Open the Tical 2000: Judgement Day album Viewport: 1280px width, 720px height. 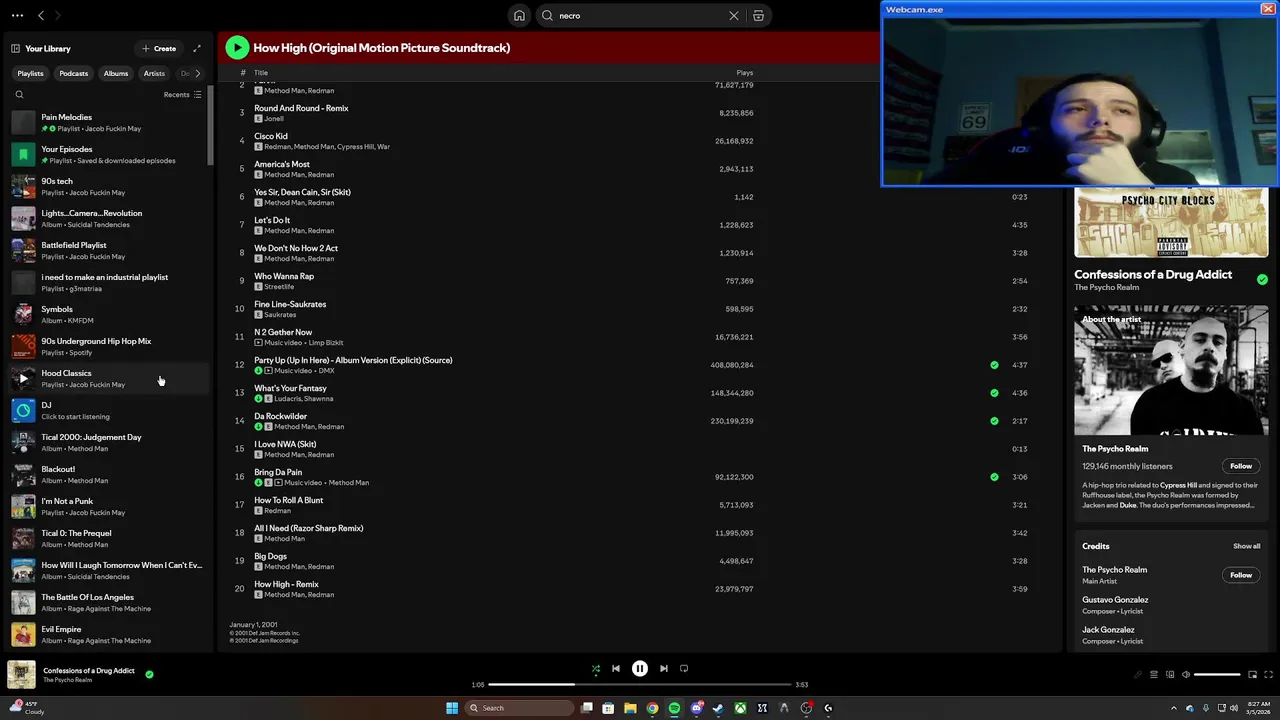point(108,442)
